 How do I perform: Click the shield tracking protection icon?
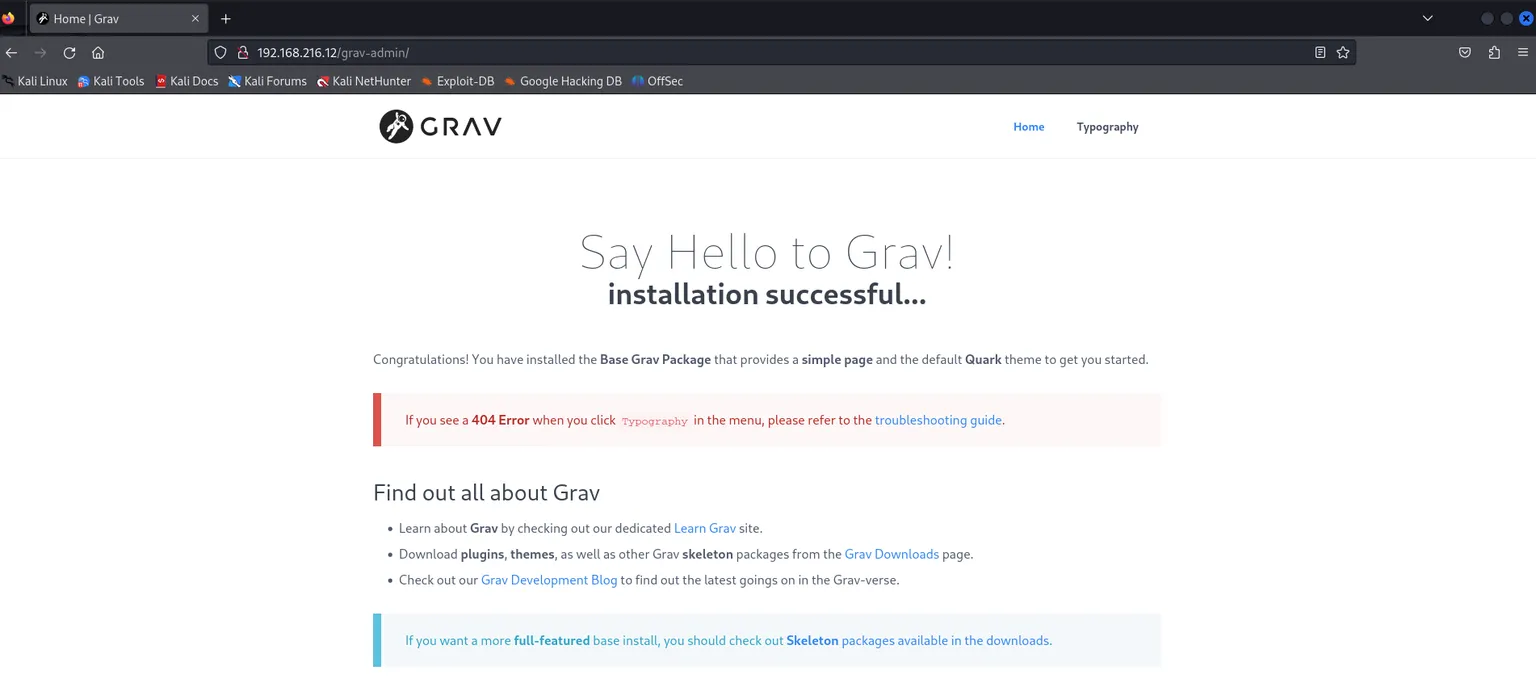[x=222, y=53]
